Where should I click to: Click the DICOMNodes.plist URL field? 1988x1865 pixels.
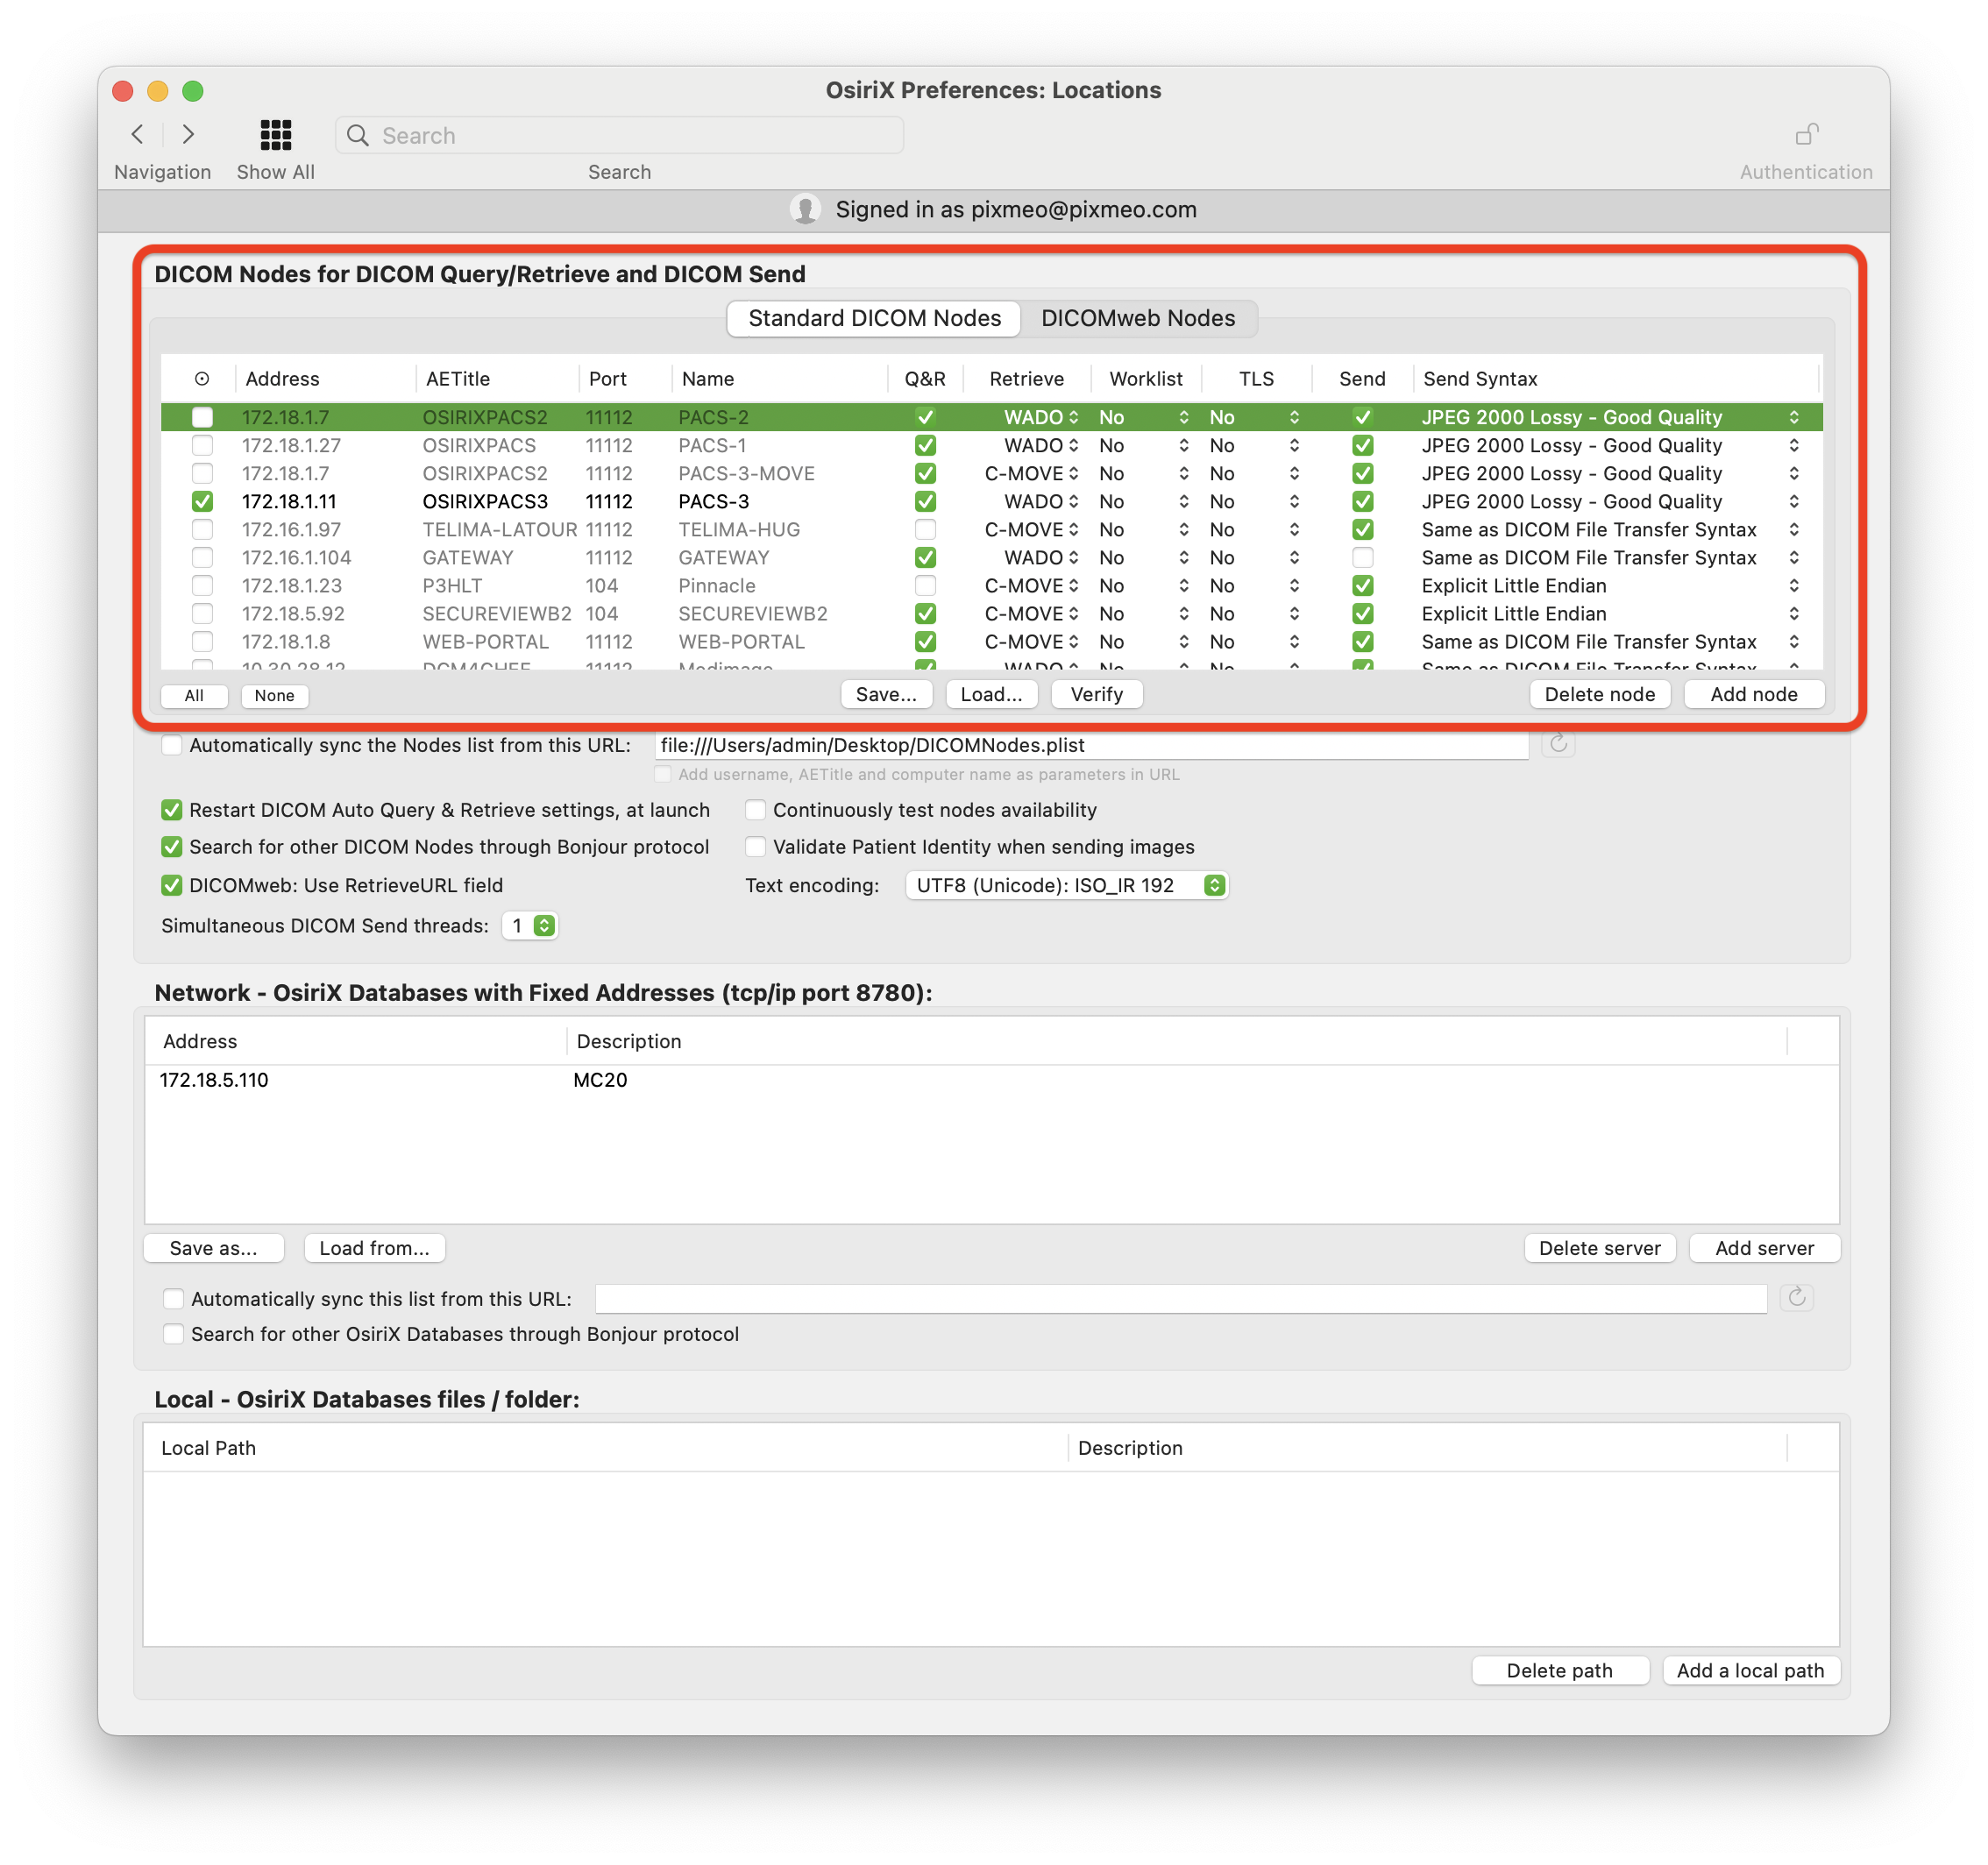1091,745
